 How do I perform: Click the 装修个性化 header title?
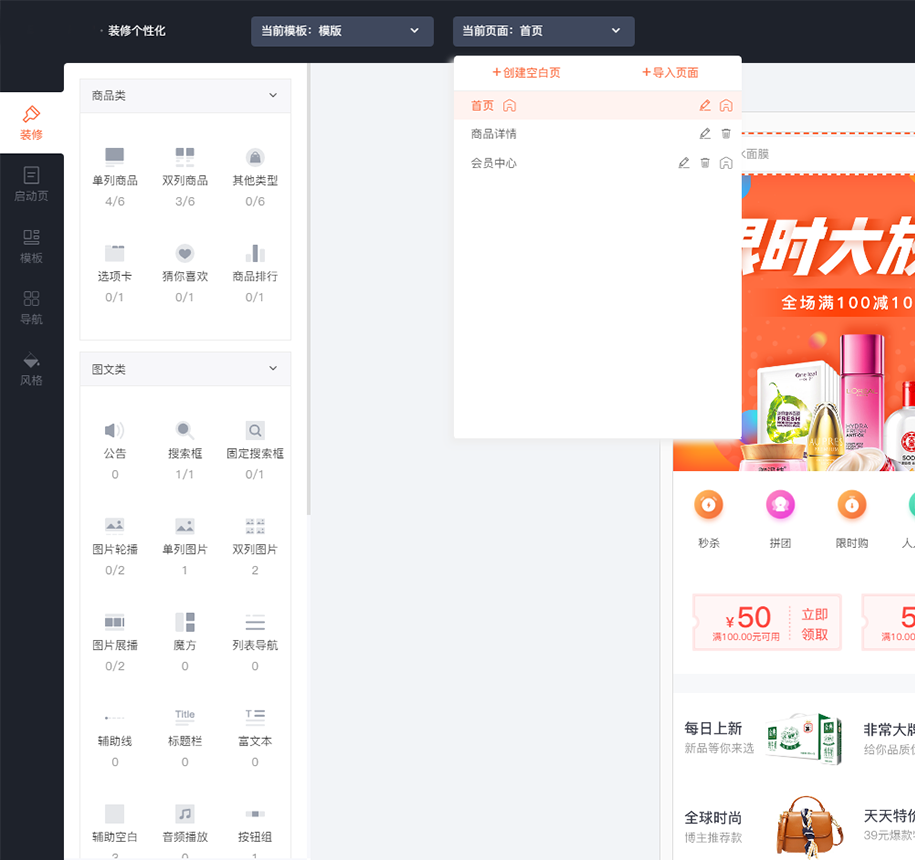coord(137,31)
